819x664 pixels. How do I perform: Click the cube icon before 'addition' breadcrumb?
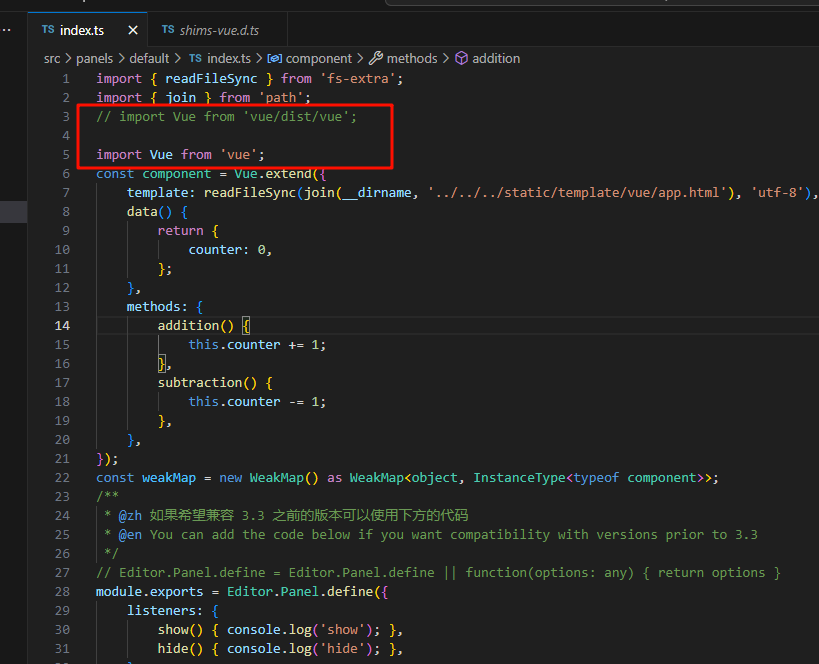461,58
